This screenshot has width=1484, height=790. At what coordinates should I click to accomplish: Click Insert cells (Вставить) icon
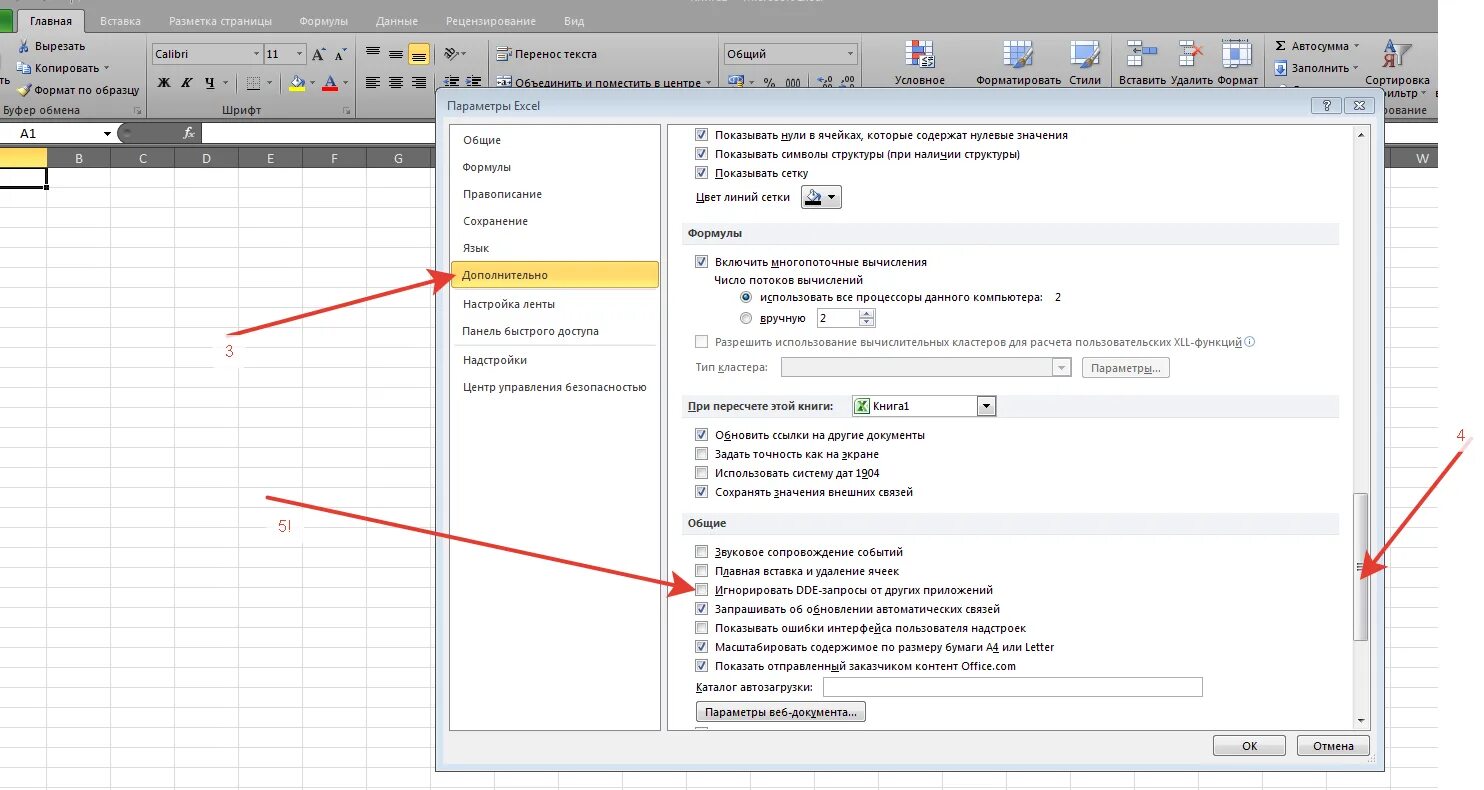(1141, 54)
